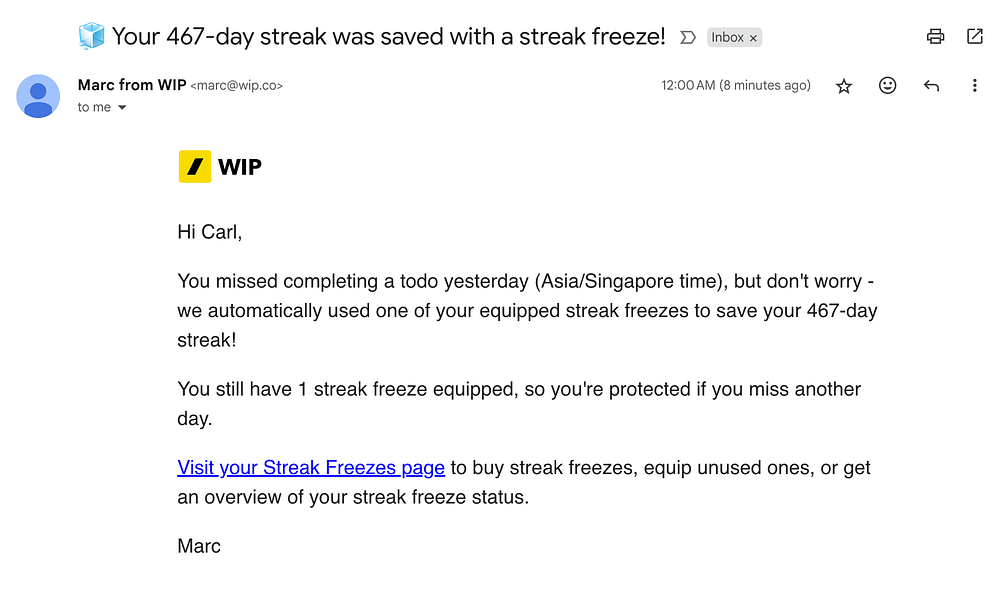Print this email with the printer icon
This screenshot has width=1000, height=609.
(935, 37)
